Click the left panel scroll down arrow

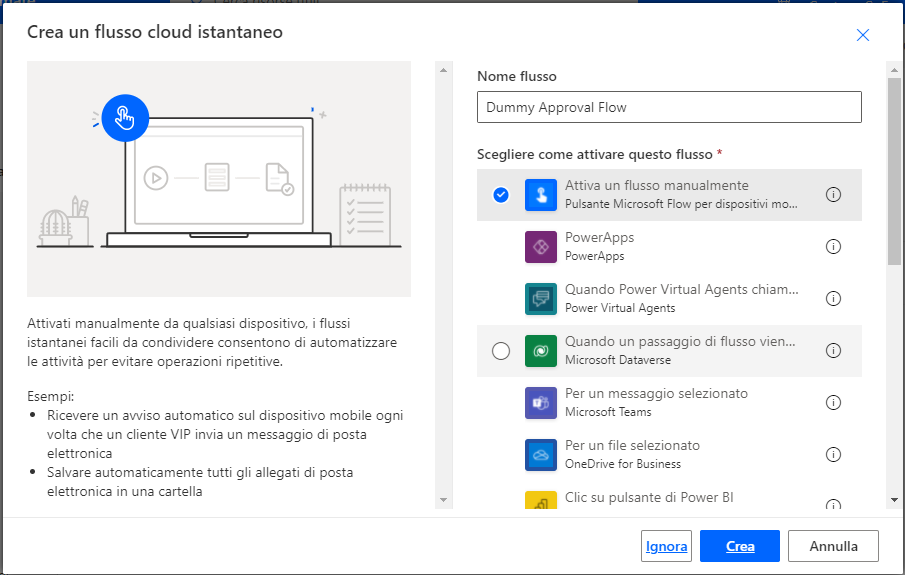[443, 500]
